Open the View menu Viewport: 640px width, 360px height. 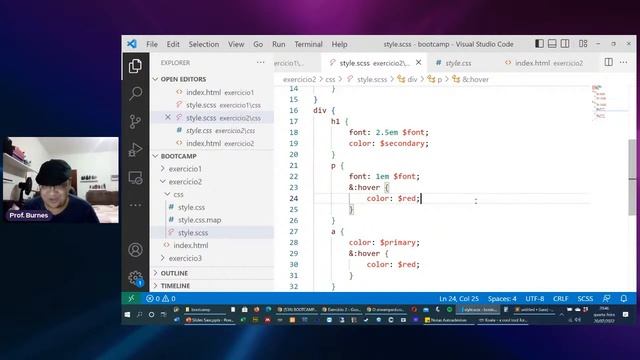pyautogui.click(x=236, y=44)
